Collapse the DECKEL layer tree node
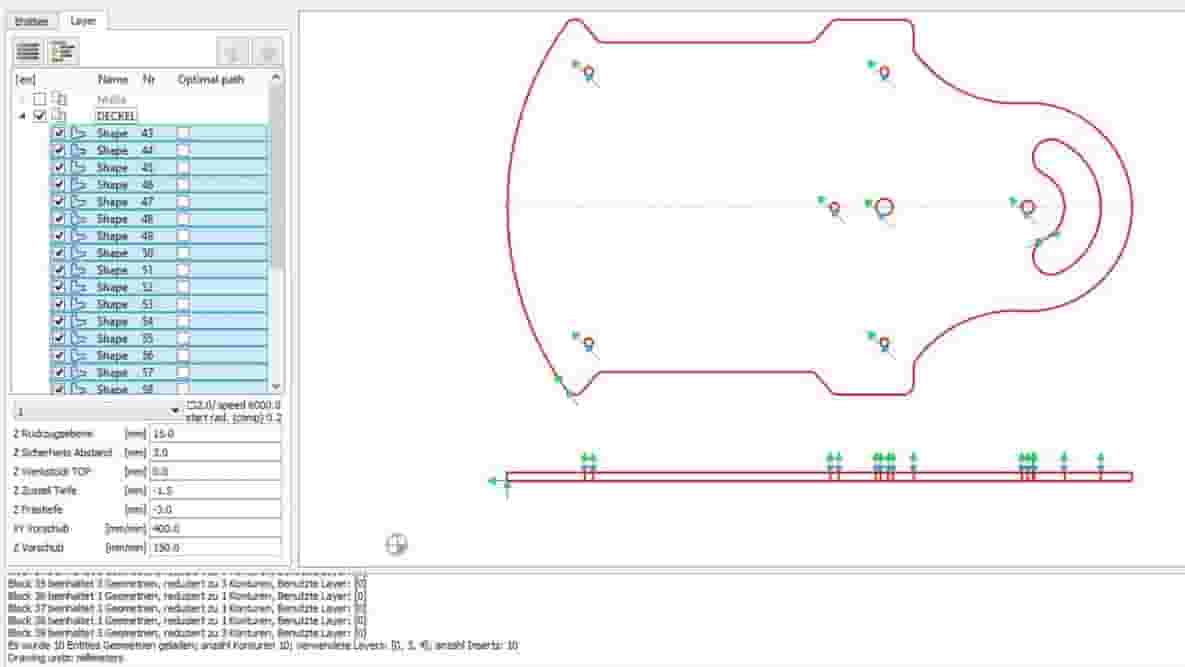Screen dimensions: 1185x667 pyautogui.click(x=22, y=116)
